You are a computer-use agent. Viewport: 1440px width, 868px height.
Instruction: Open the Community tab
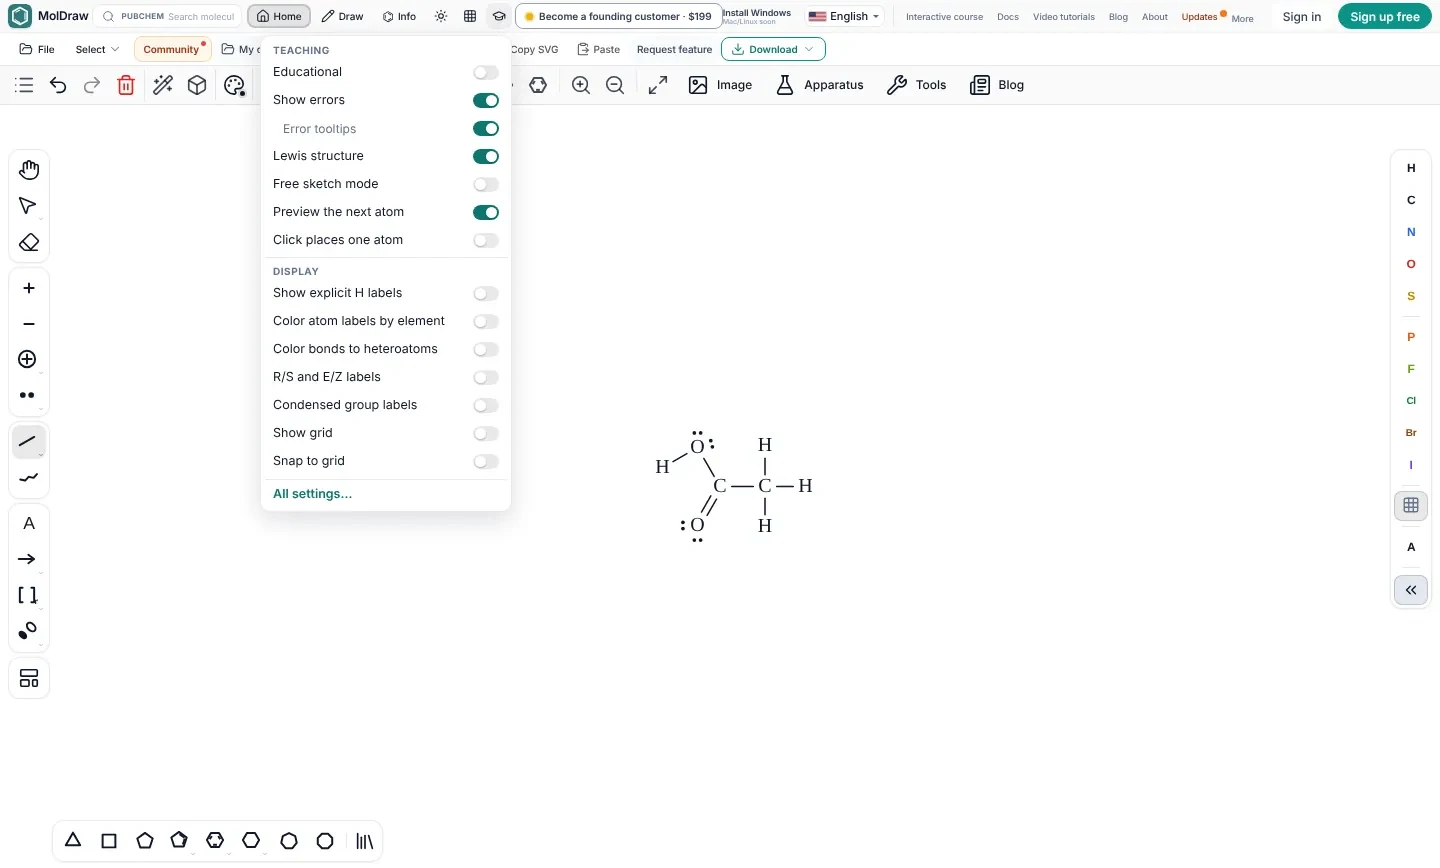(x=172, y=49)
